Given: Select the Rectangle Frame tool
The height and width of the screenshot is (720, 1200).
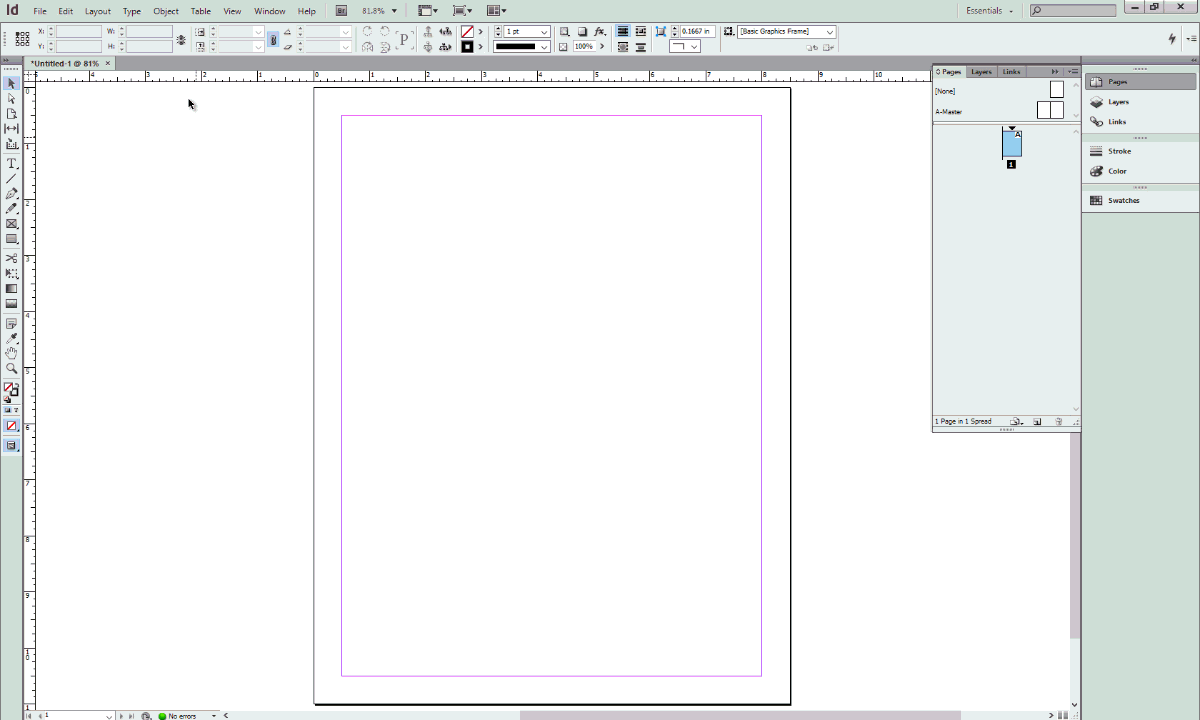Looking at the screenshot, I should pyautogui.click(x=11, y=223).
